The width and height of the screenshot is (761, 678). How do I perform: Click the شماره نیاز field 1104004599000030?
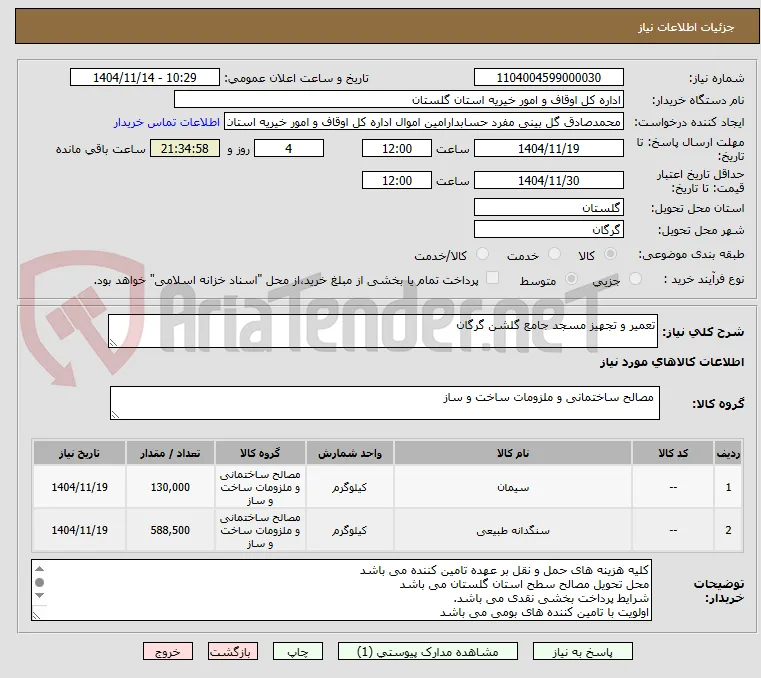[548, 78]
